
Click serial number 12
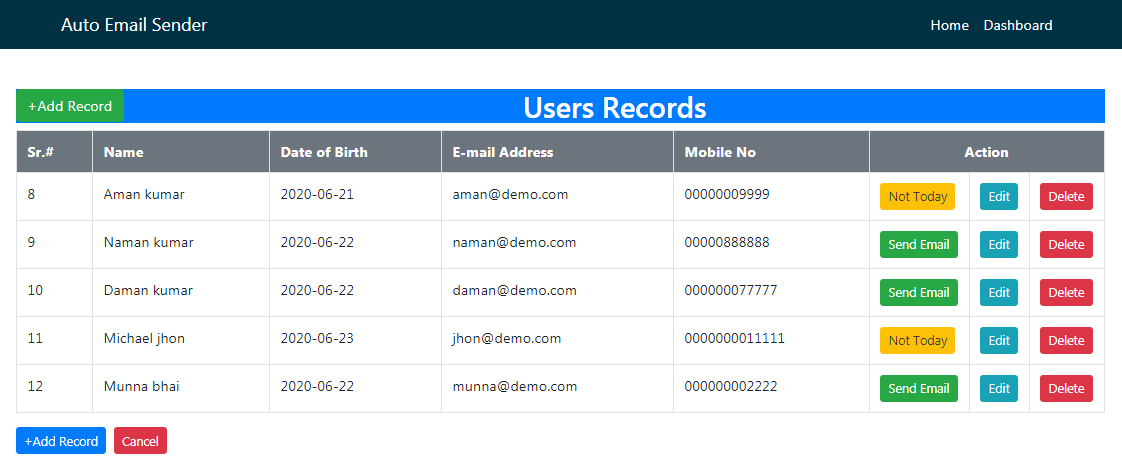coord(35,386)
